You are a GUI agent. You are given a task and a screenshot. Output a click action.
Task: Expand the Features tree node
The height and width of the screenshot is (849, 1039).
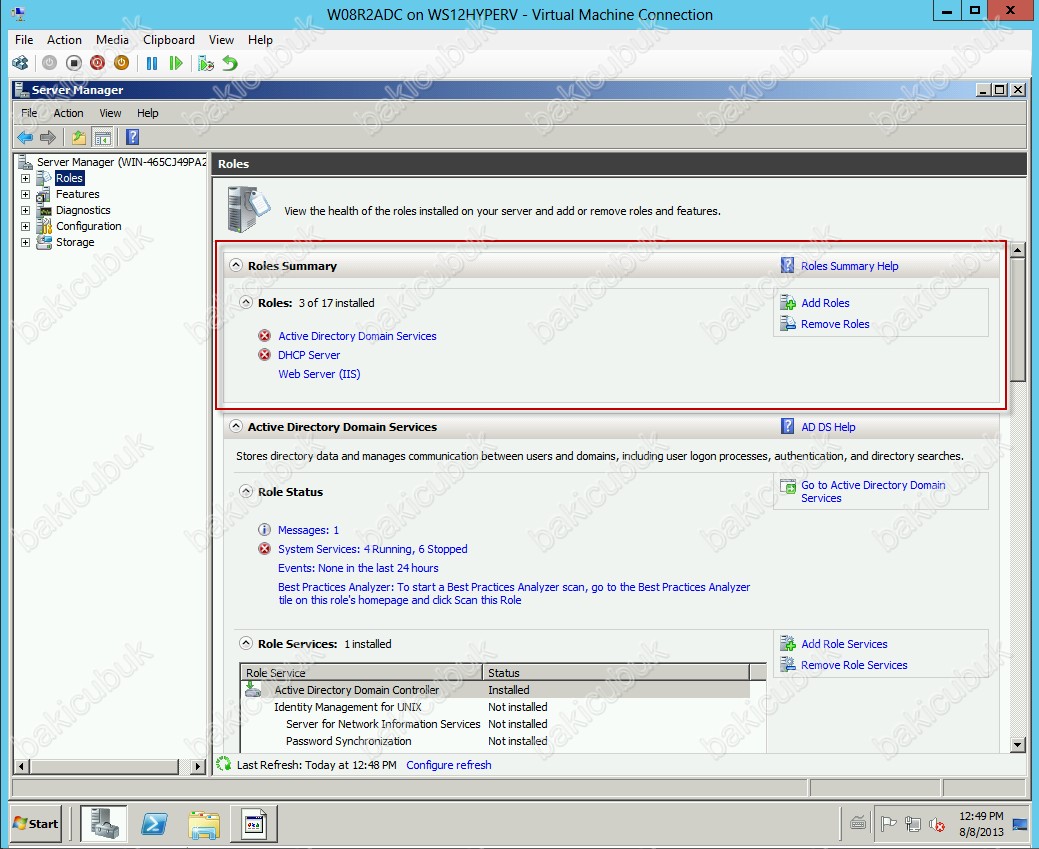(x=25, y=194)
